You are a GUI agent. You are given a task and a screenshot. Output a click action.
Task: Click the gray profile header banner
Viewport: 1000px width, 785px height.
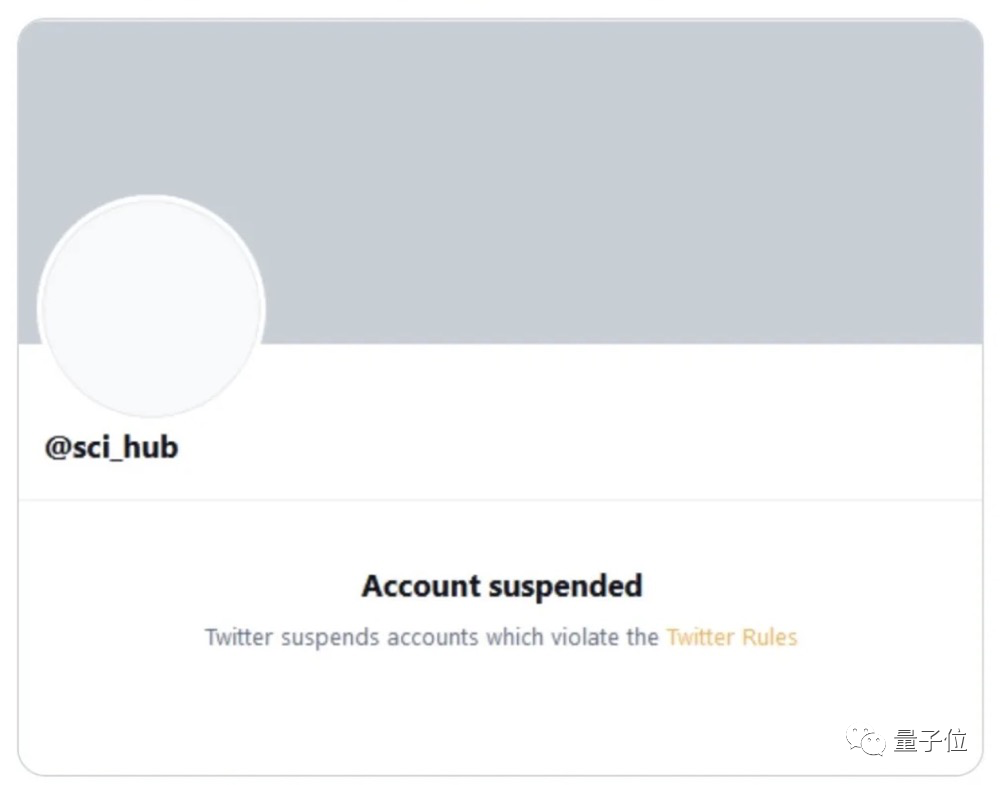point(600,180)
